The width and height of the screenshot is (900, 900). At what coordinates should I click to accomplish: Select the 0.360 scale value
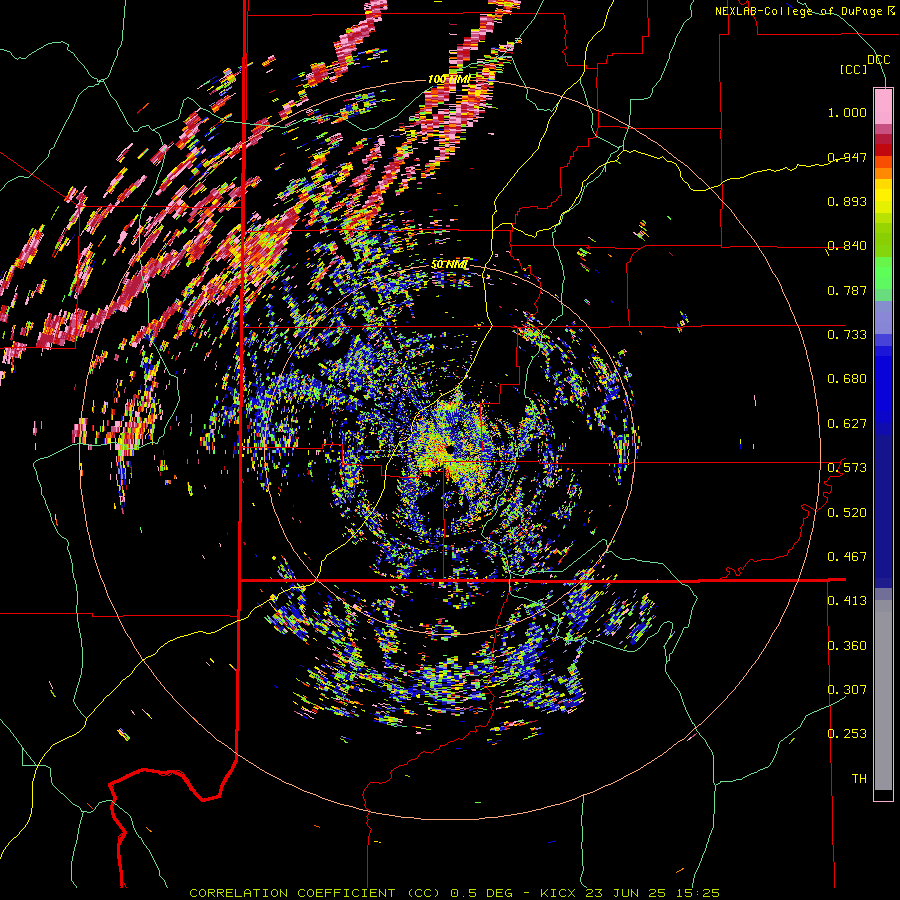pos(847,646)
